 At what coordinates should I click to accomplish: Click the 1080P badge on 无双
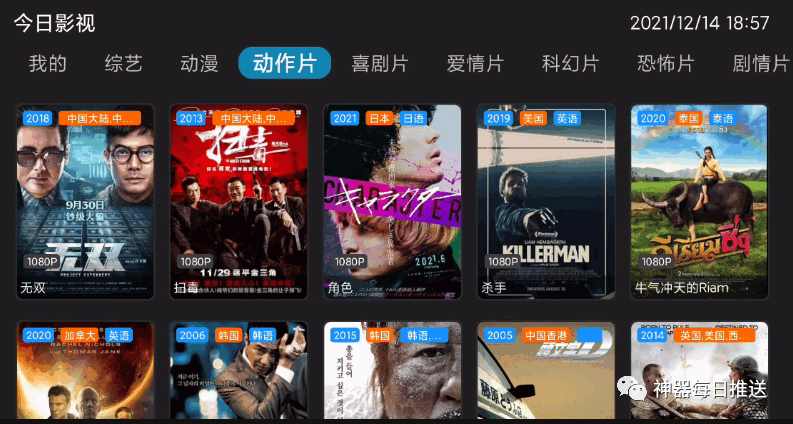[40, 262]
